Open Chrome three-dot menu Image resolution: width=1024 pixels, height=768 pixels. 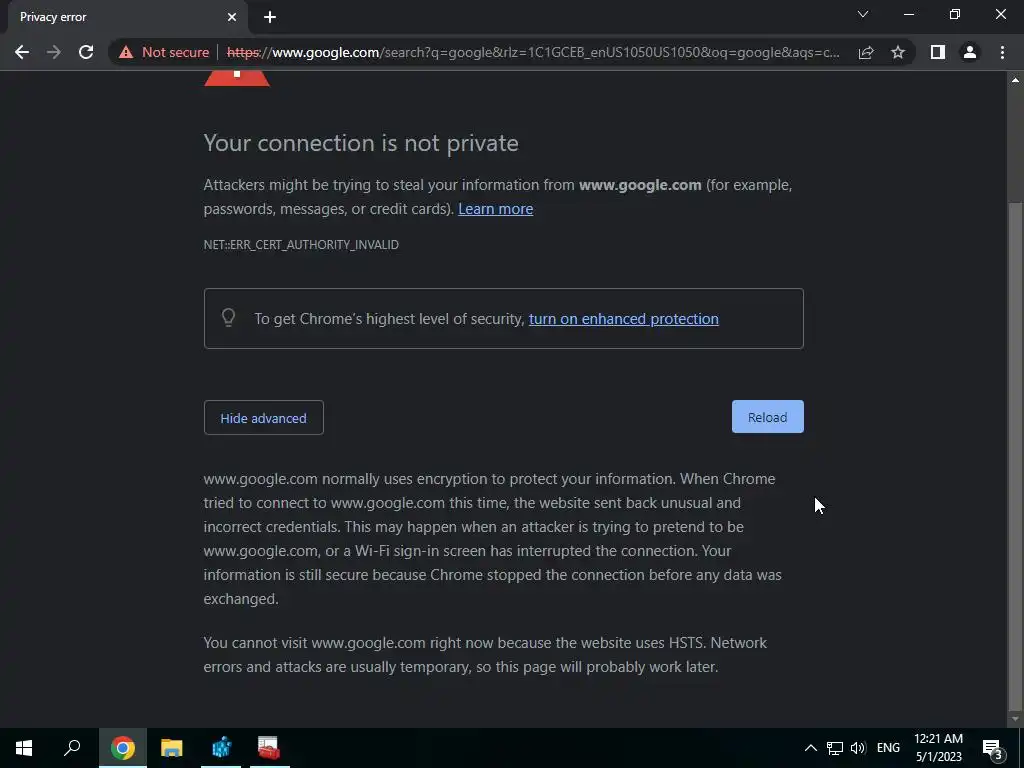[1002, 52]
